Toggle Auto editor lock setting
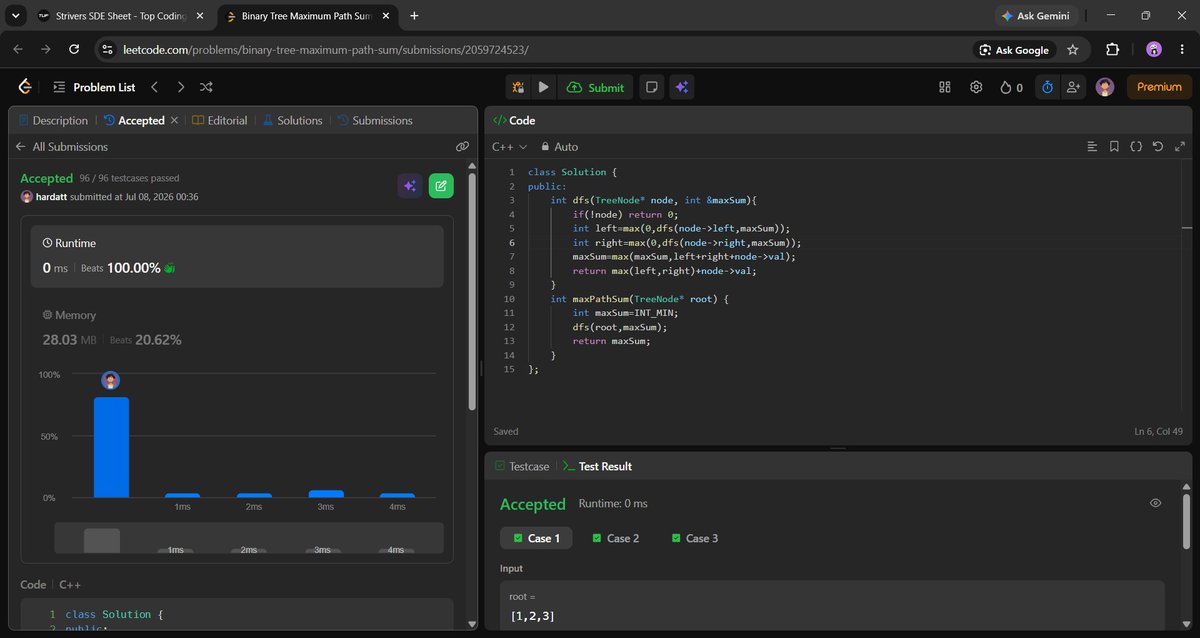 pyautogui.click(x=558, y=147)
